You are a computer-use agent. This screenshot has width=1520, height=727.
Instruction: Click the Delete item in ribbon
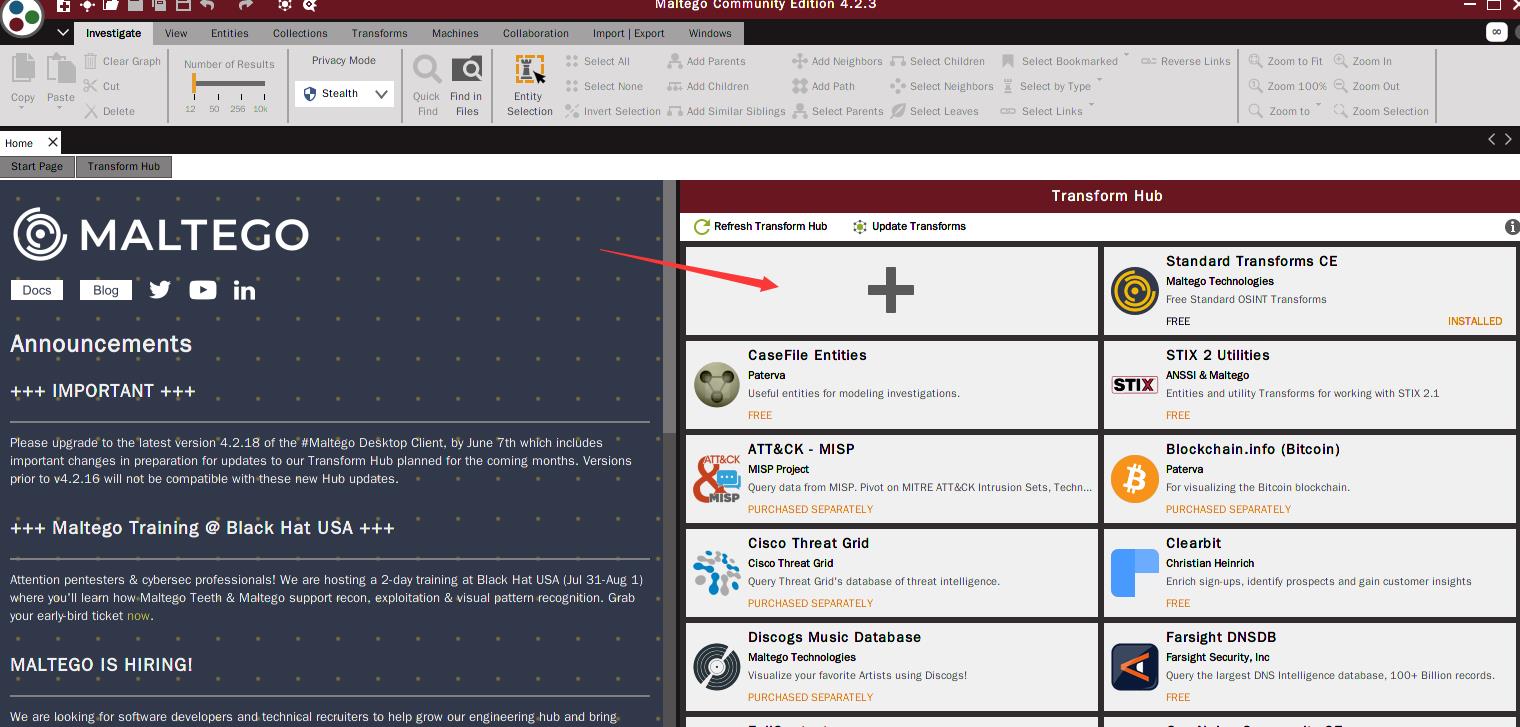pos(110,111)
